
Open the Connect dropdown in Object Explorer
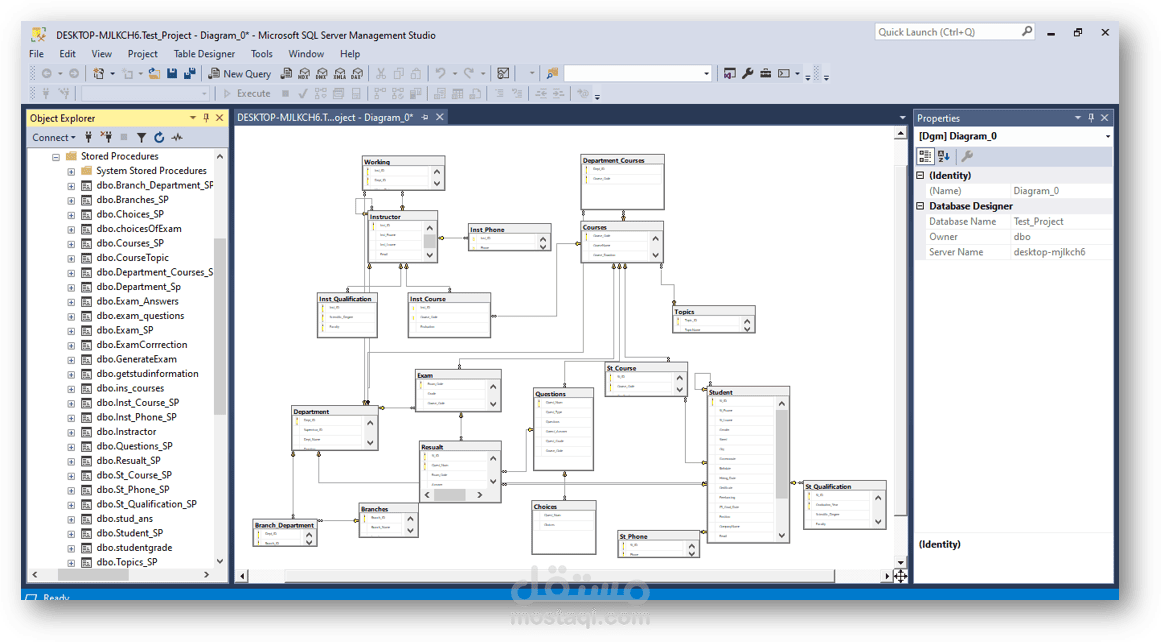(x=53, y=137)
